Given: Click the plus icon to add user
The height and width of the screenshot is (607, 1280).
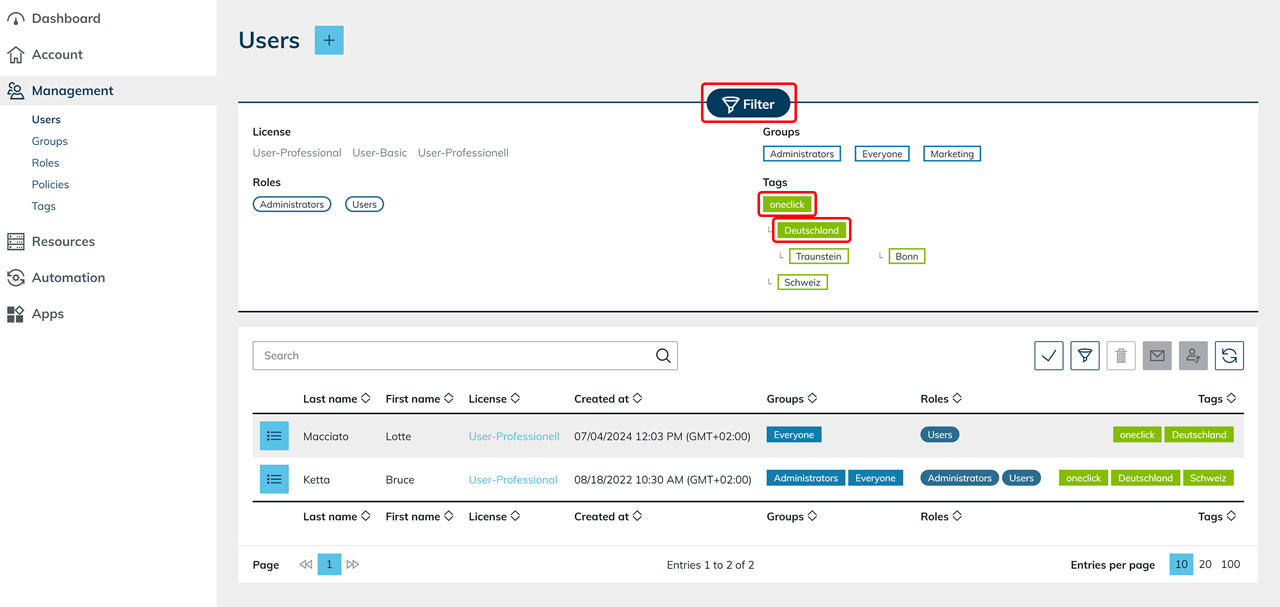Looking at the screenshot, I should 329,40.
